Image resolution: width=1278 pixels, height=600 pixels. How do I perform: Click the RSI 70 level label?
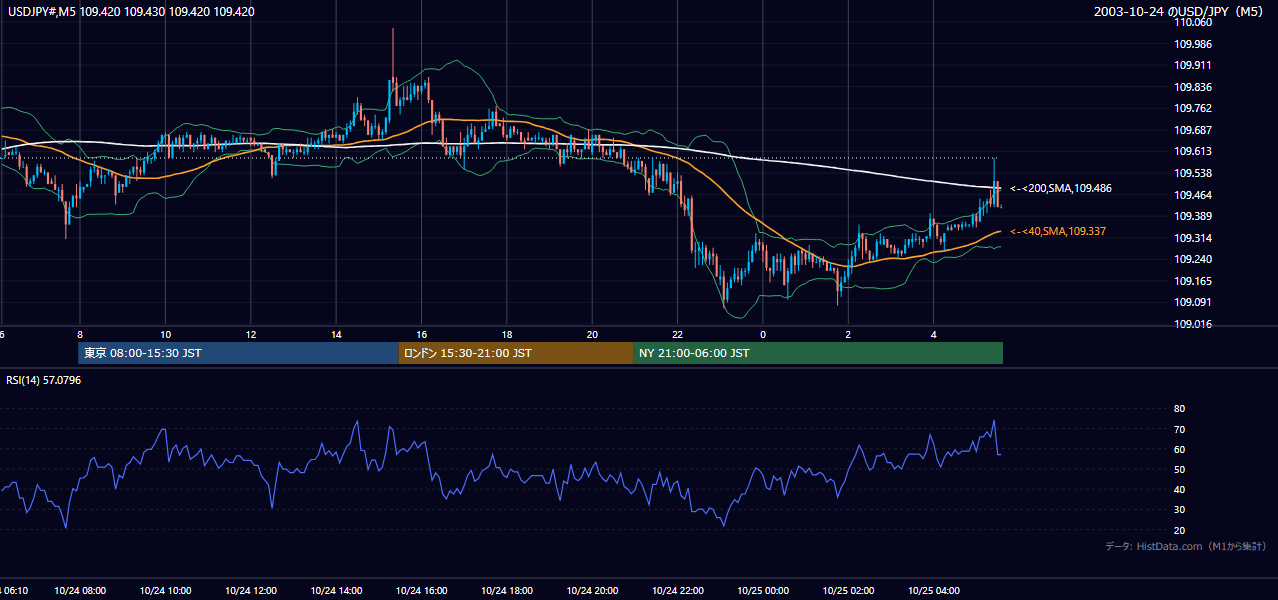1179,429
